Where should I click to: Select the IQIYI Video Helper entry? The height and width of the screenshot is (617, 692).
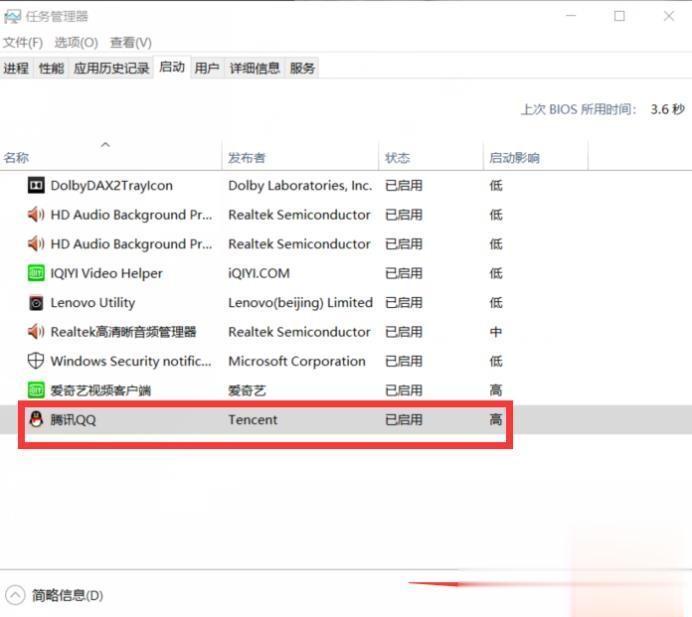click(x=106, y=273)
